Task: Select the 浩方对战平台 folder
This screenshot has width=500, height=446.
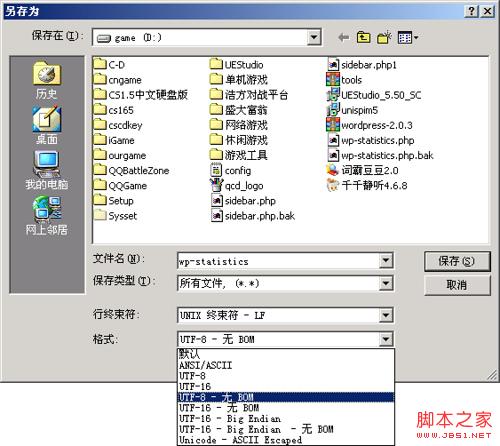Action: (249, 95)
